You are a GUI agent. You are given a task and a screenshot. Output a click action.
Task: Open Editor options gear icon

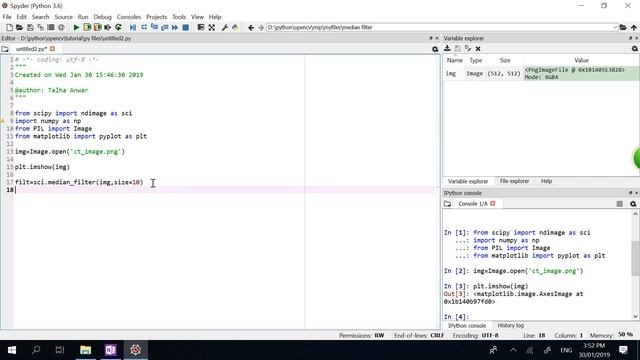(x=435, y=49)
